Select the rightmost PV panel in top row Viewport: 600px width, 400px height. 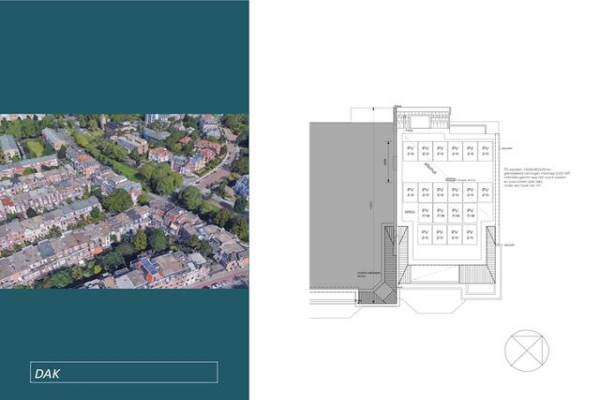(485, 151)
